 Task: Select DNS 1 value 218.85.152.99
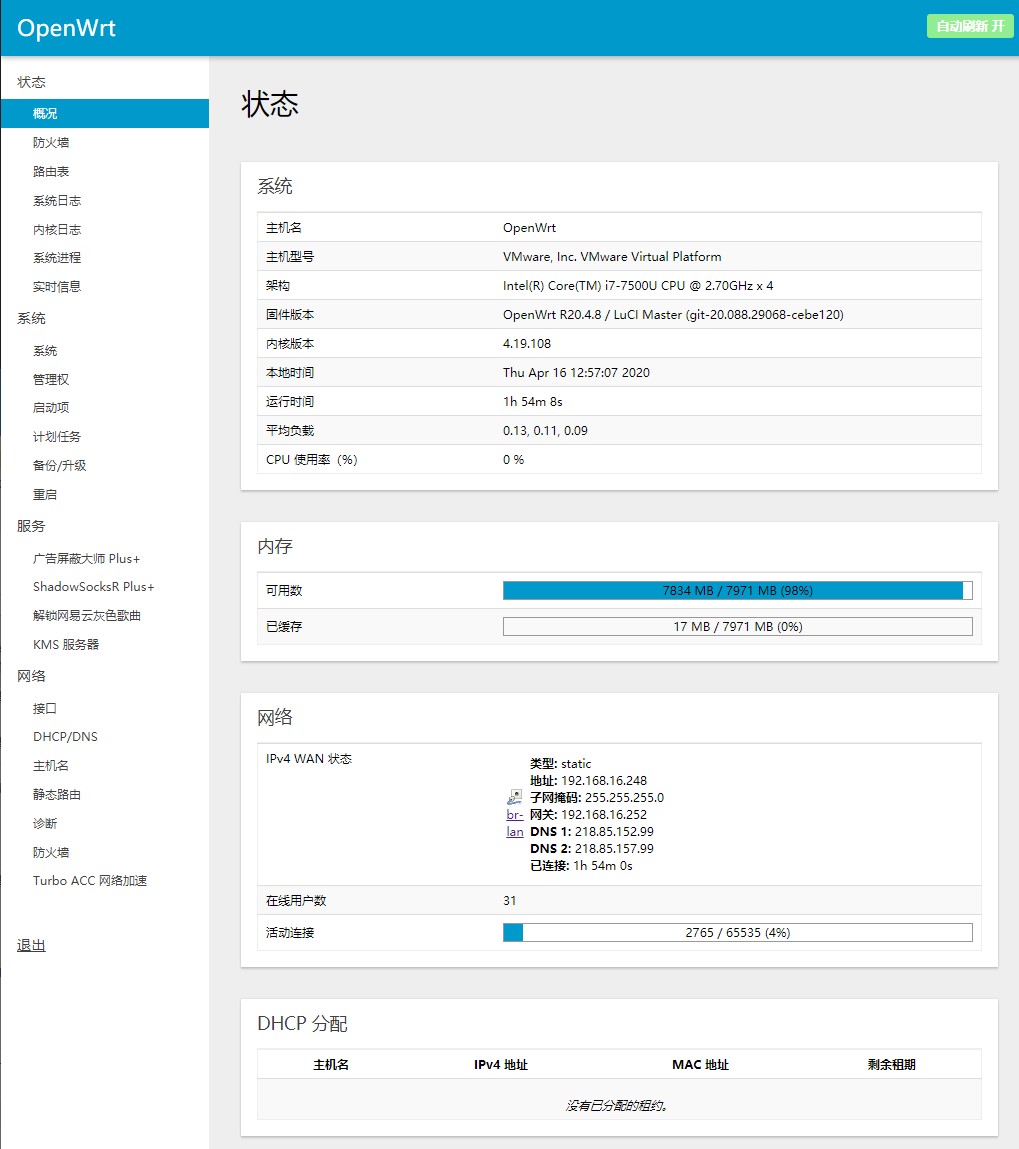pyautogui.click(x=614, y=832)
